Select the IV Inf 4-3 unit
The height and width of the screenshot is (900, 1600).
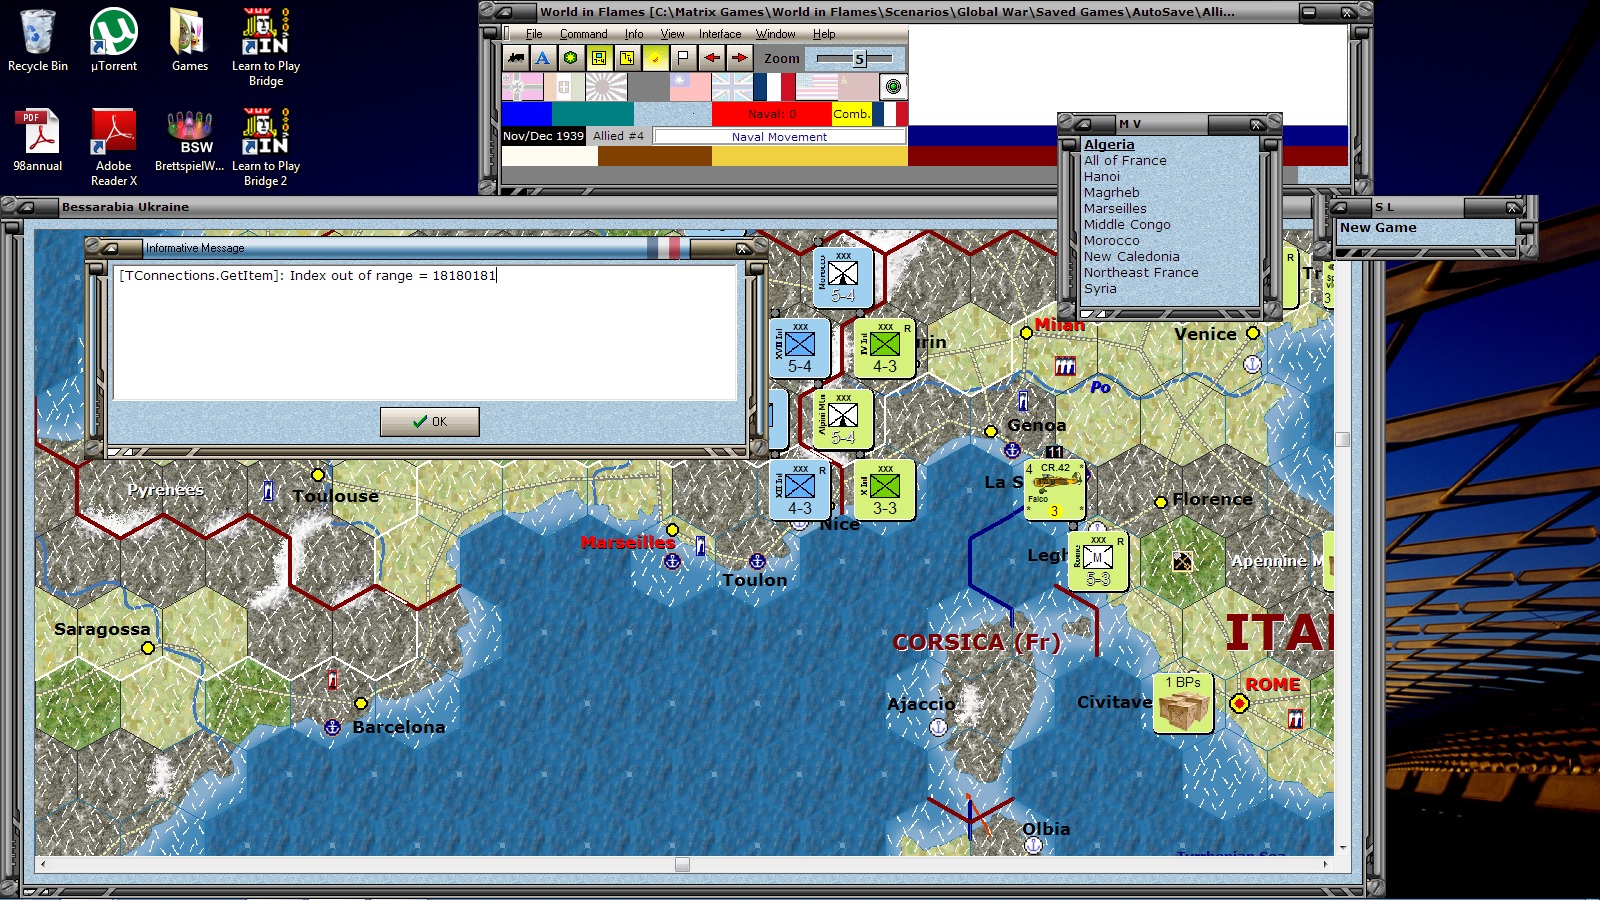(x=884, y=348)
